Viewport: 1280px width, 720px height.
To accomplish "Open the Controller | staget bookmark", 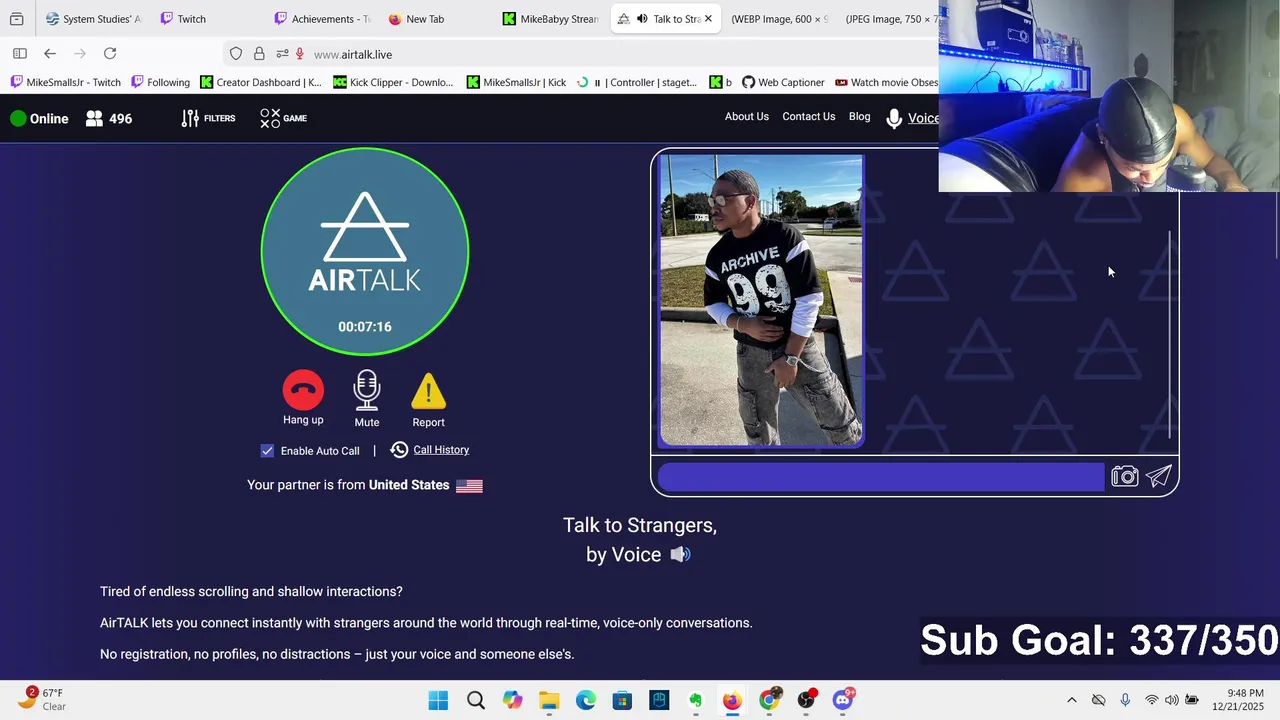I will 637,83.
